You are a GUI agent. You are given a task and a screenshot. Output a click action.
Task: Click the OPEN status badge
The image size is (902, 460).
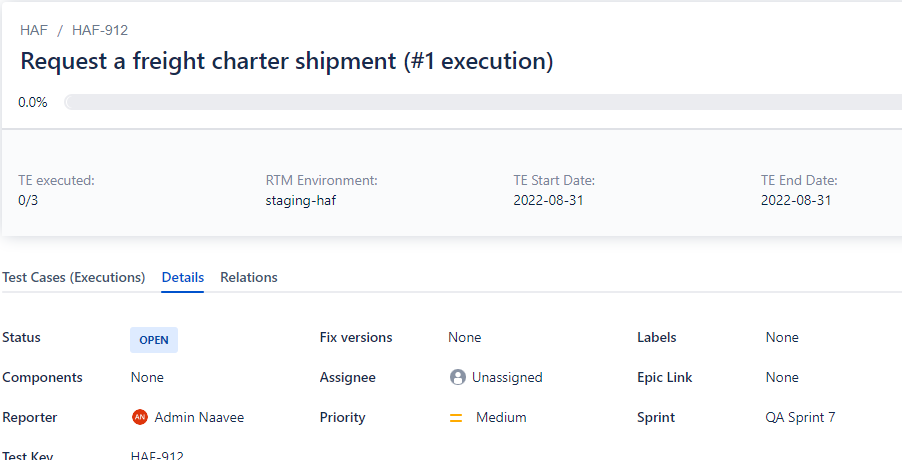tap(154, 340)
